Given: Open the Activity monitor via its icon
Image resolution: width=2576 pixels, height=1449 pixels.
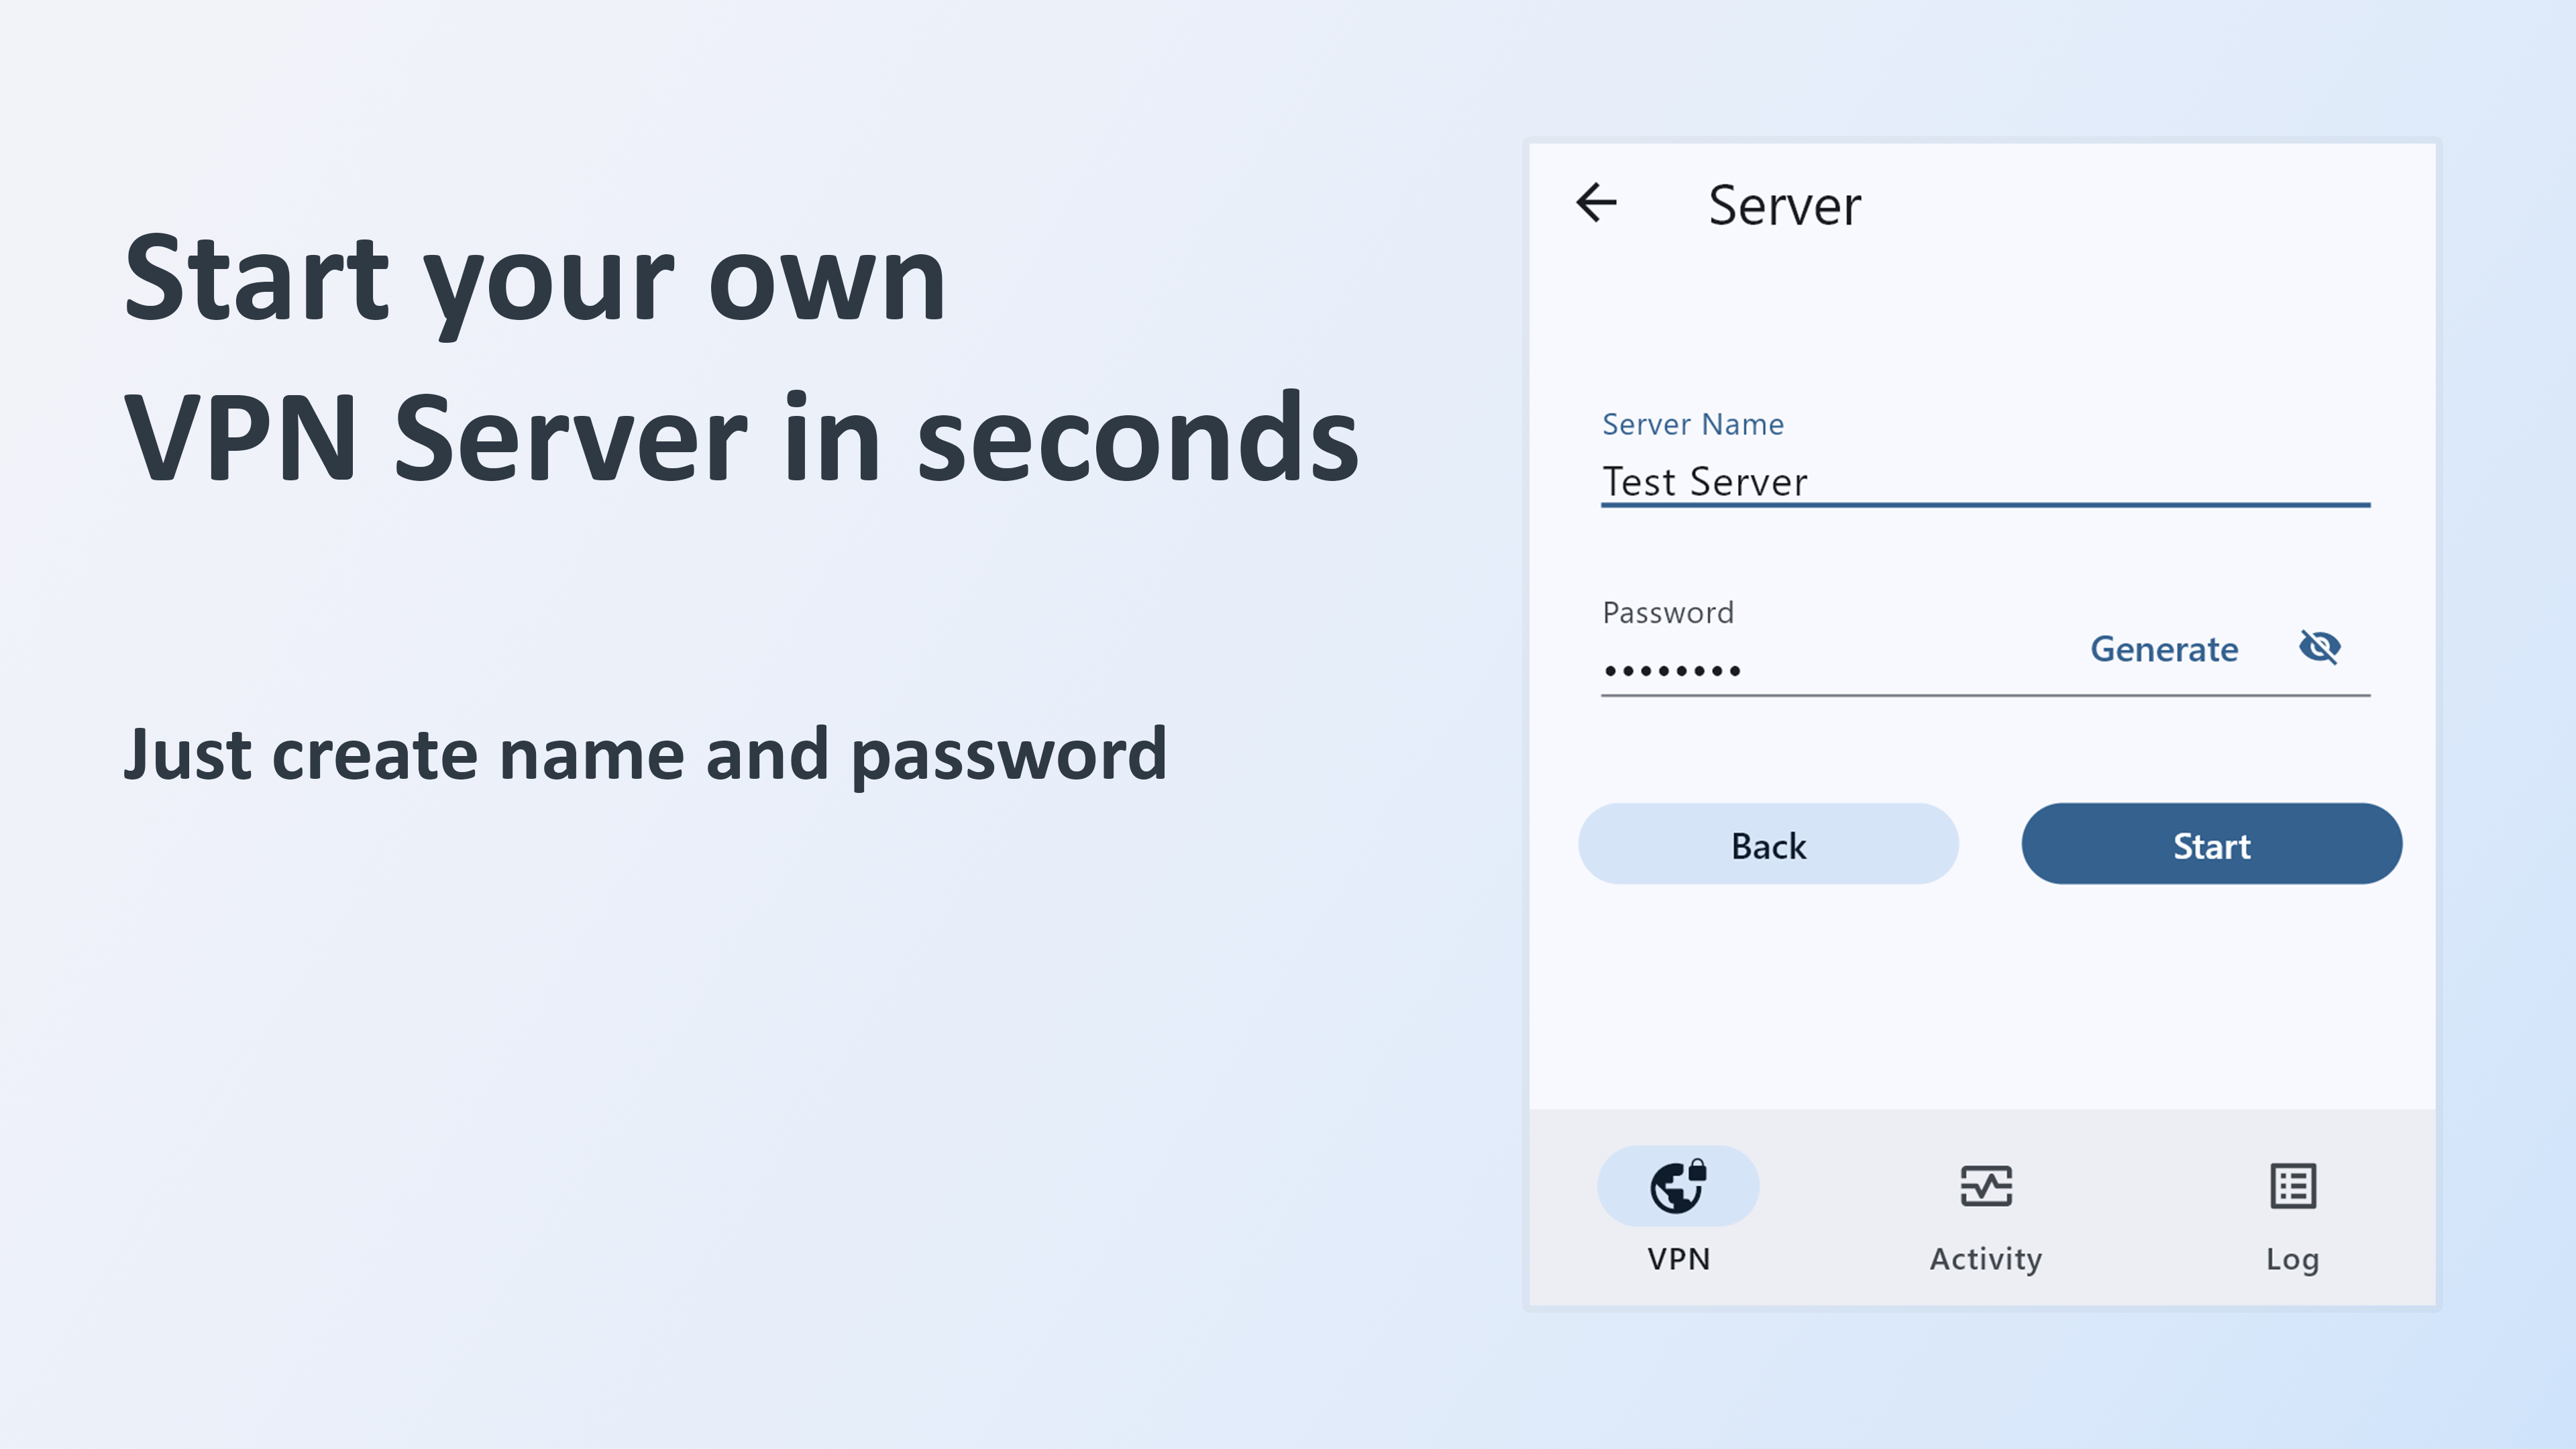Looking at the screenshot, I should (x=1984, y=1186).
